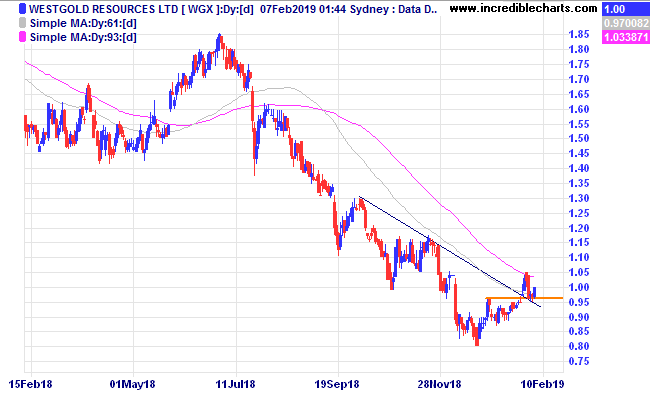Click the 1.55 price axis label
This screenshot has height=395, width=651.
(x=578, y=124)
